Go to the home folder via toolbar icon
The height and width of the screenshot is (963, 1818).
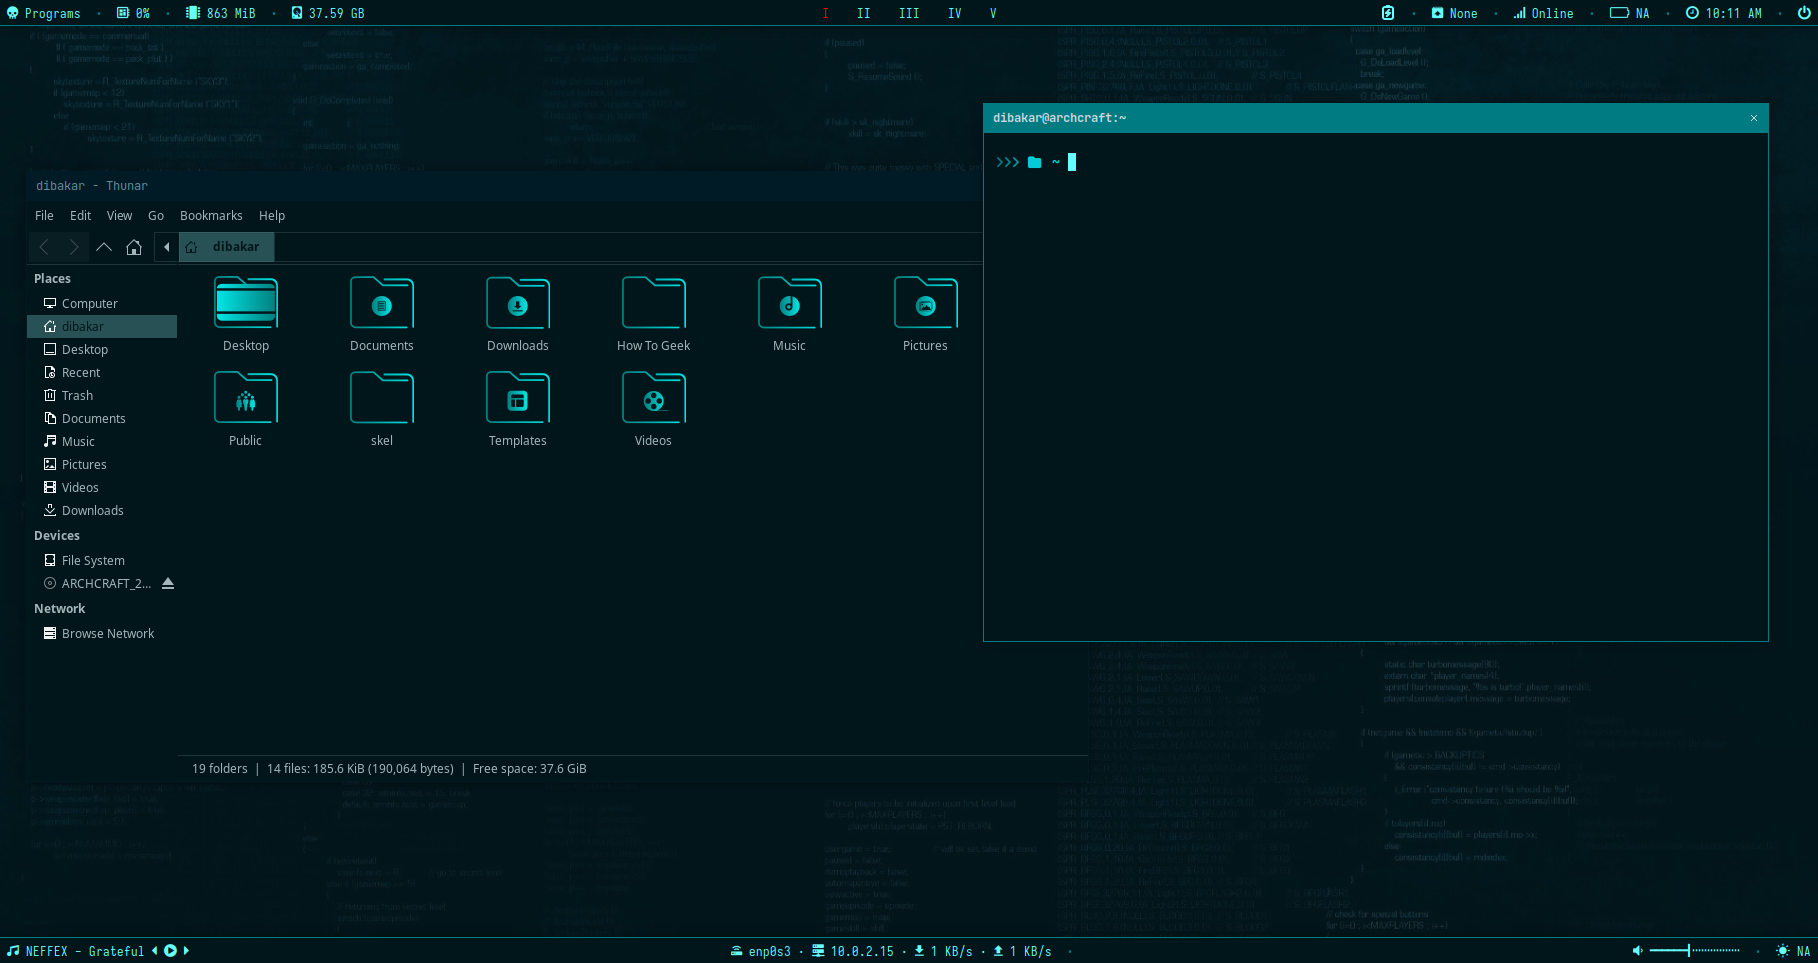pos(134,247)
